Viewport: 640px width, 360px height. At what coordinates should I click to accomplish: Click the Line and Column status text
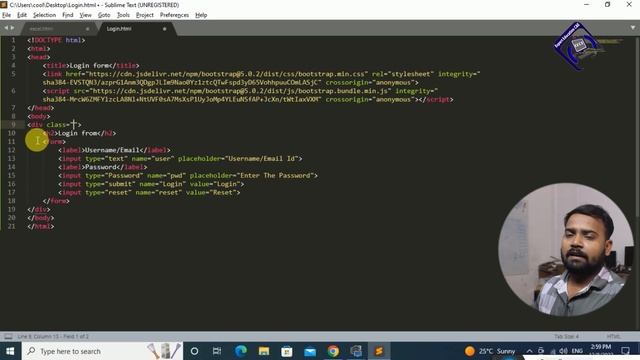point(53,336)
